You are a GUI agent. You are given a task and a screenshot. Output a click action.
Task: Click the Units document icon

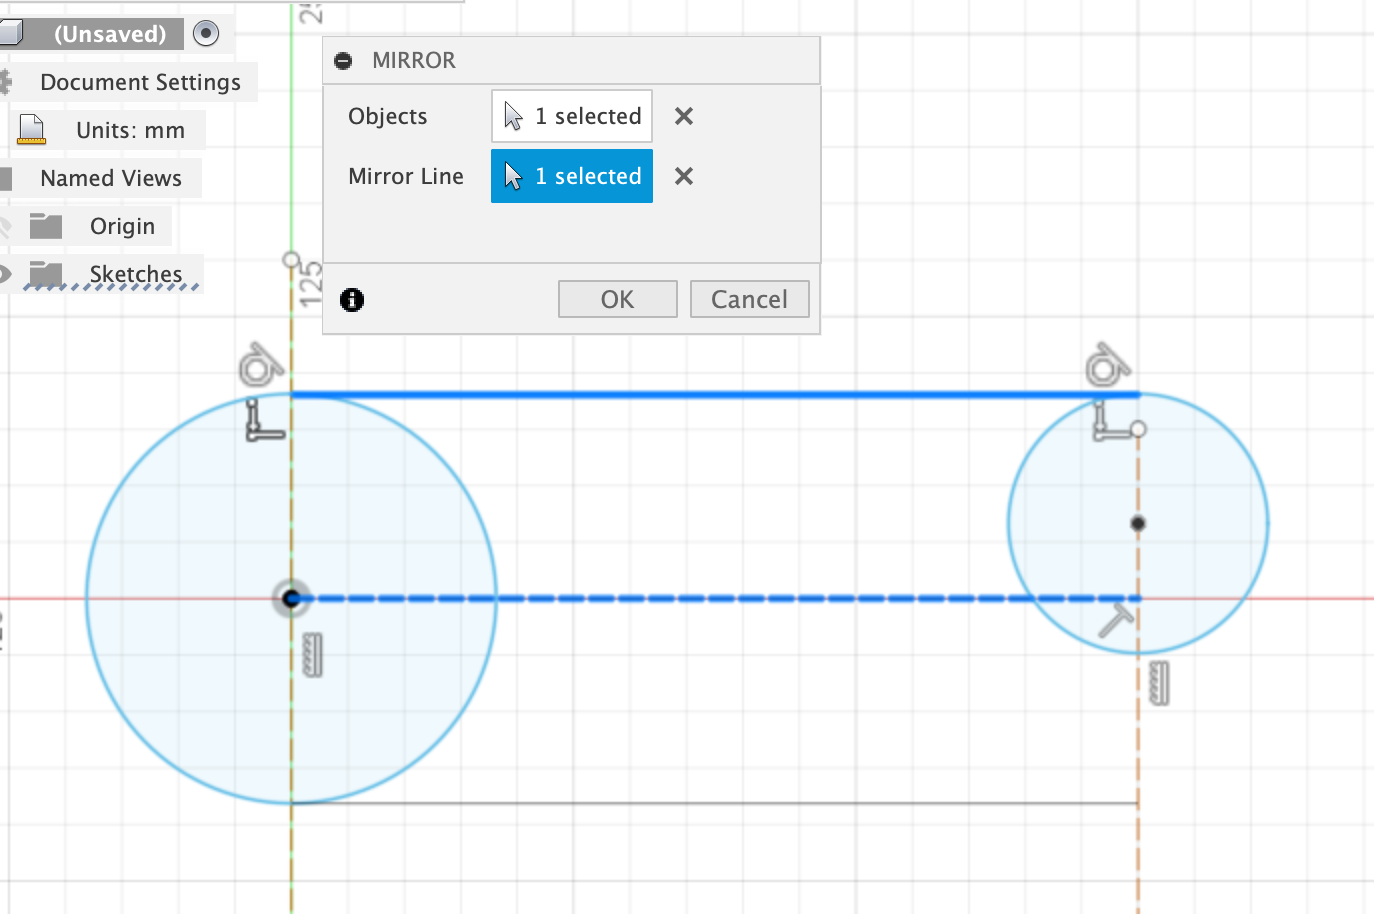tap(32, 130)
